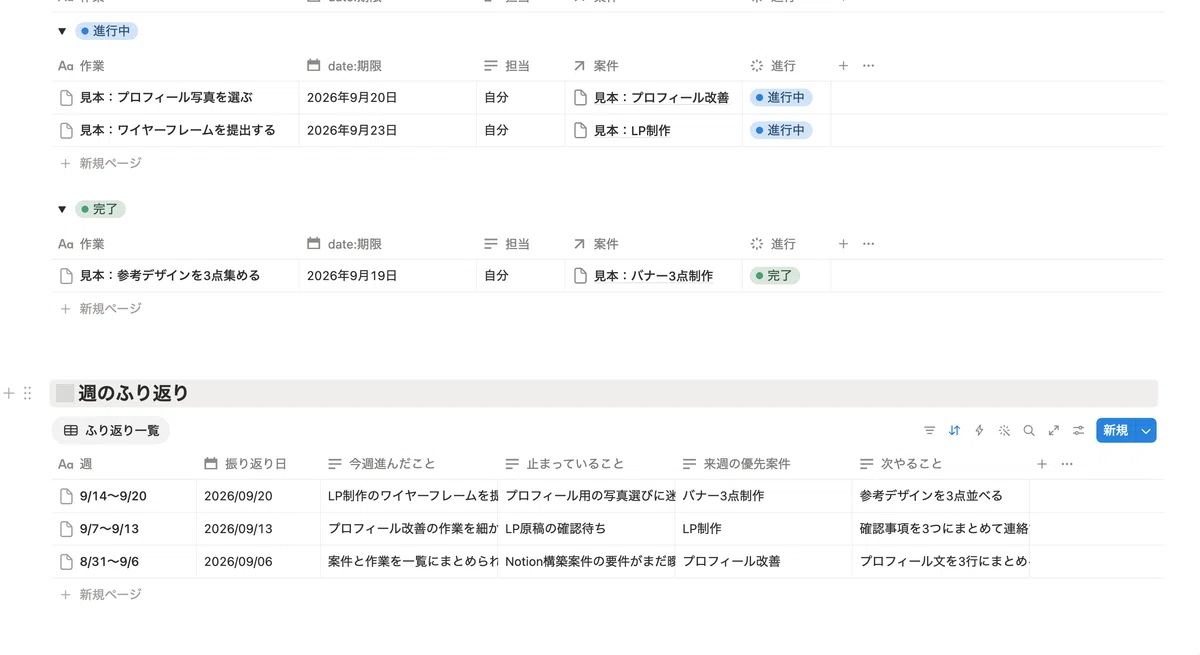The width and height of the screenshot is (1200, 655).
Task: Collapse the 進行中 group triangle
Action: (x=62, y=32)
